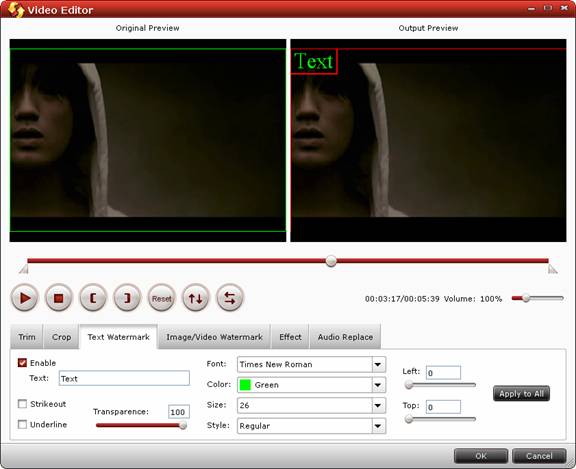
Task: Click the Transparence slider handle
Action: coord(183,425)
